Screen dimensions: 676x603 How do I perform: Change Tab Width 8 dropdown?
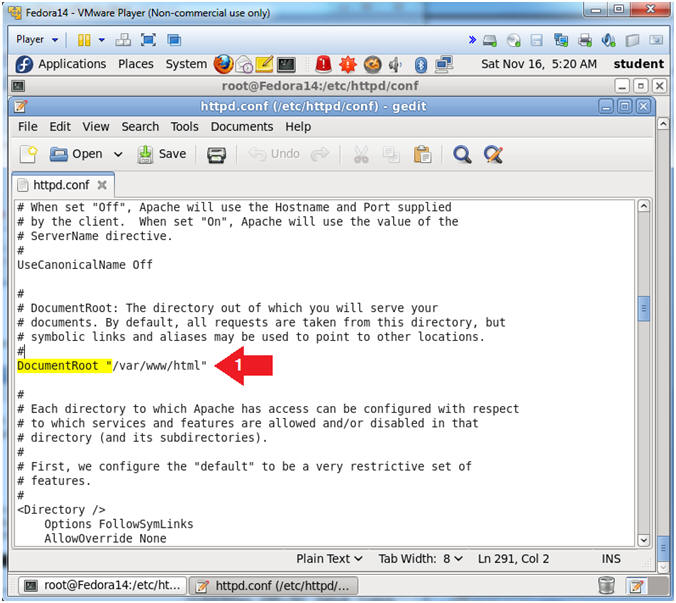(421, 559)
